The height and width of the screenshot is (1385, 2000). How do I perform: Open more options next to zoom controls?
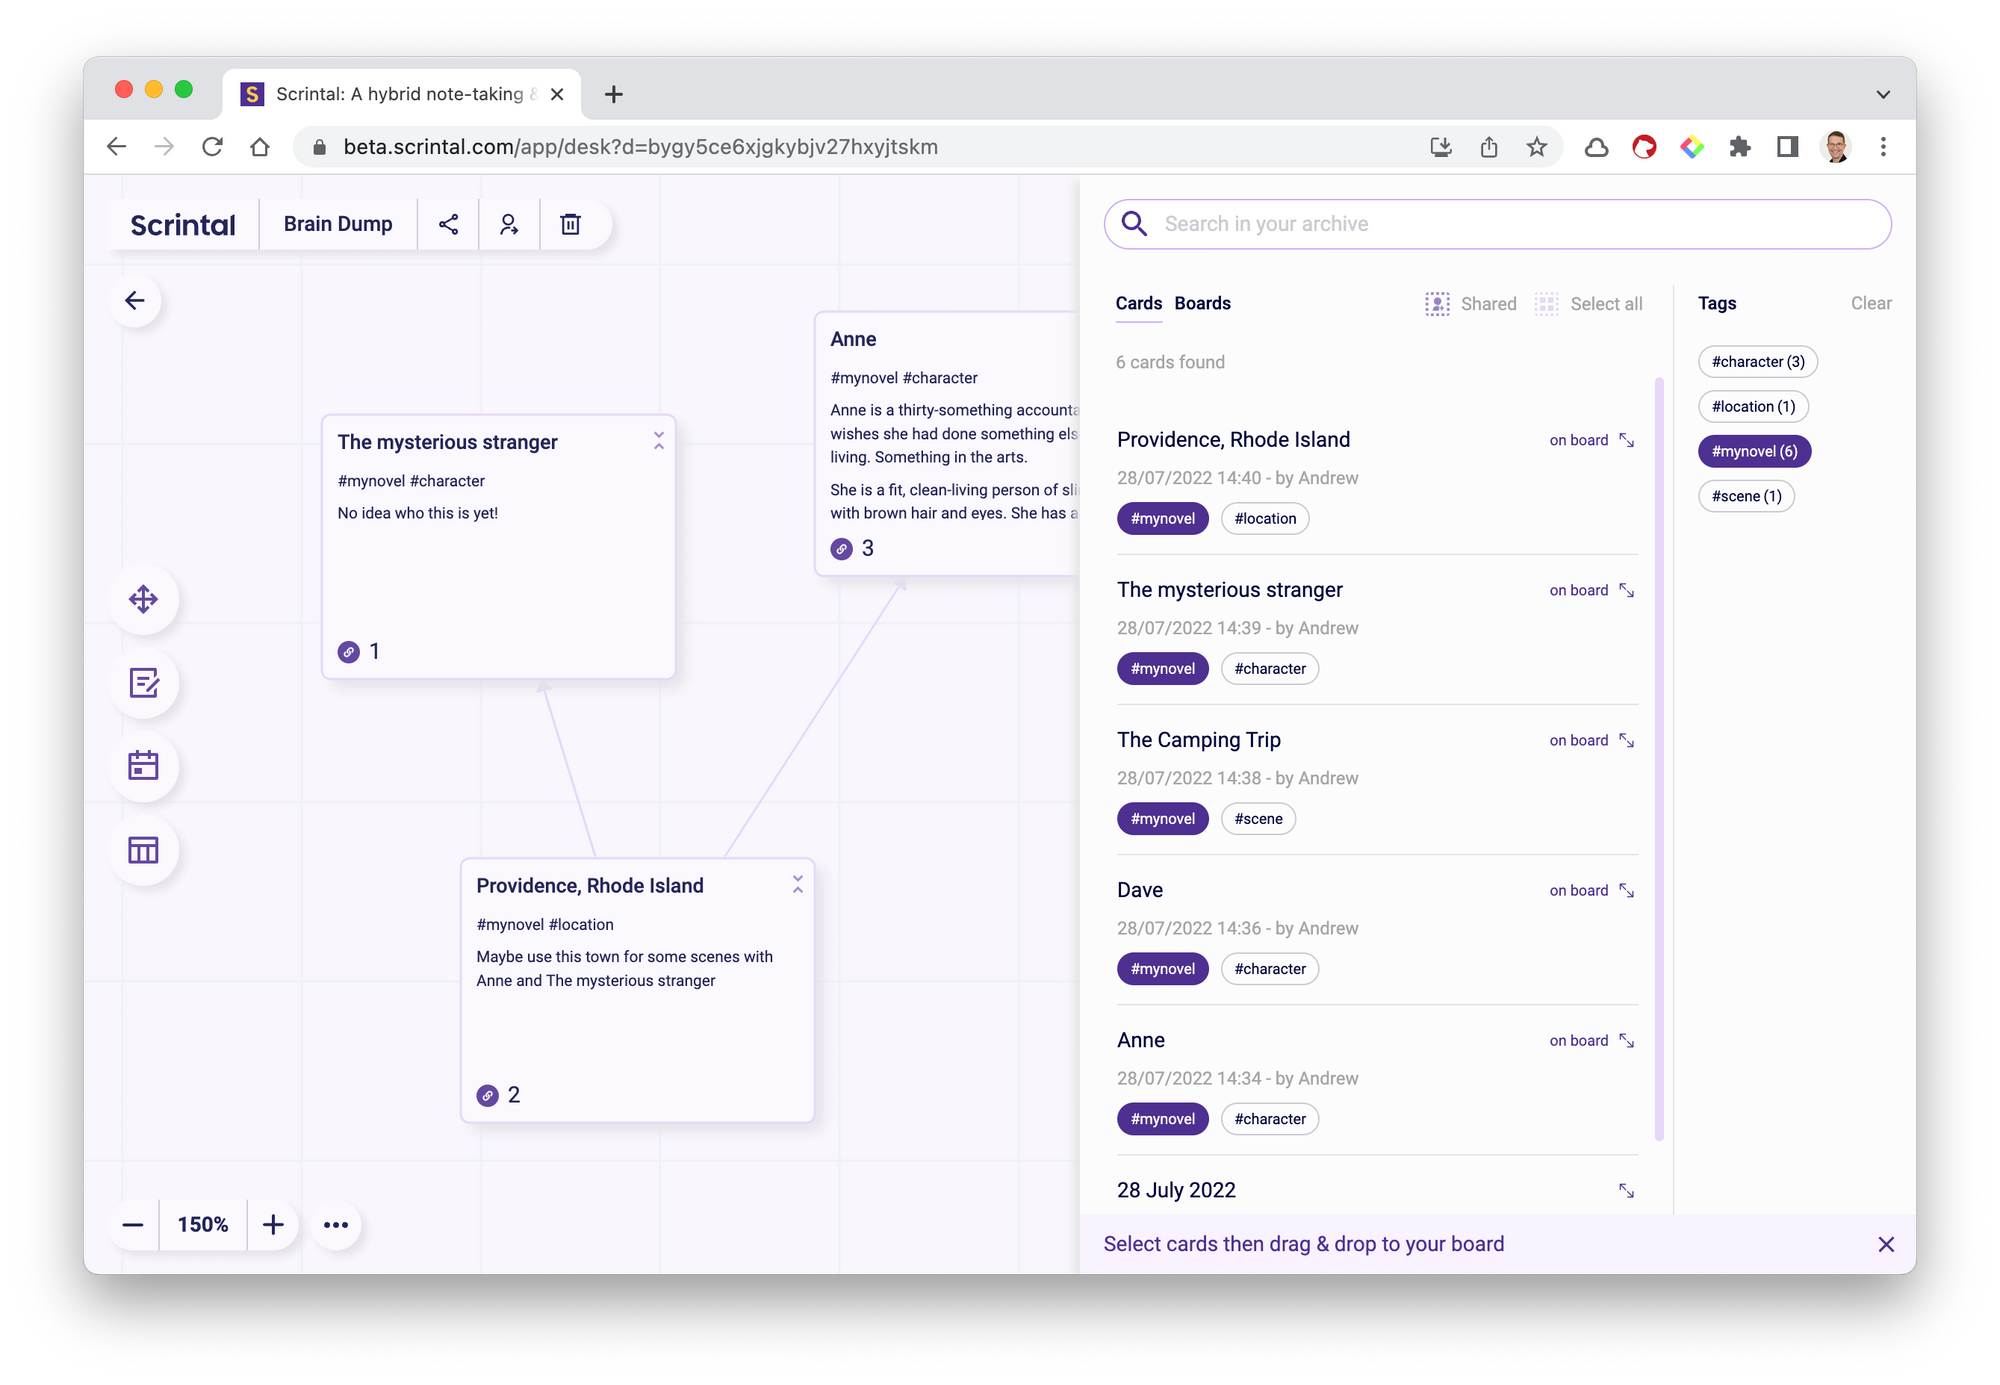[336, 1225]
